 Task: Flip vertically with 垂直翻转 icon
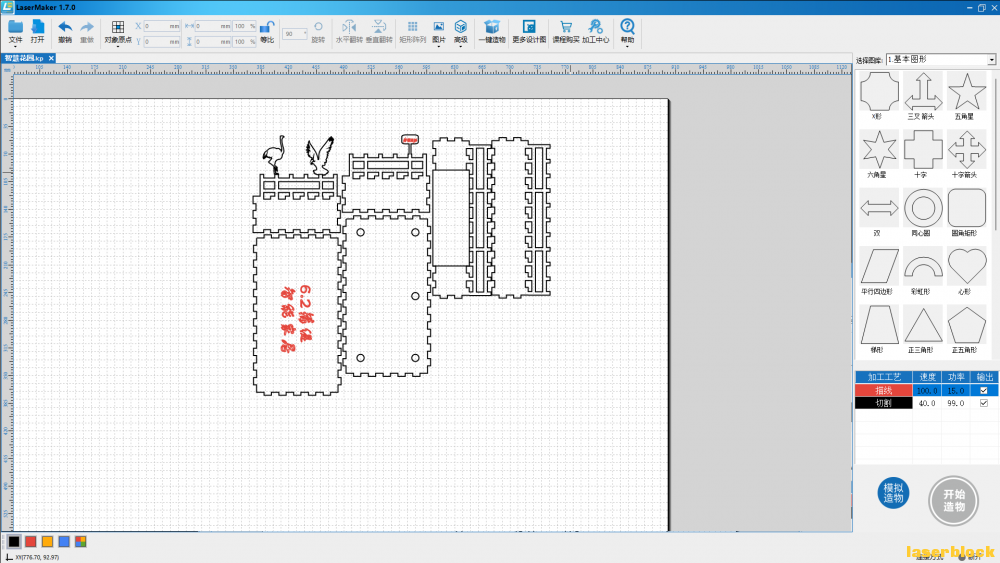pyautogui.click(x=379, y=27)
